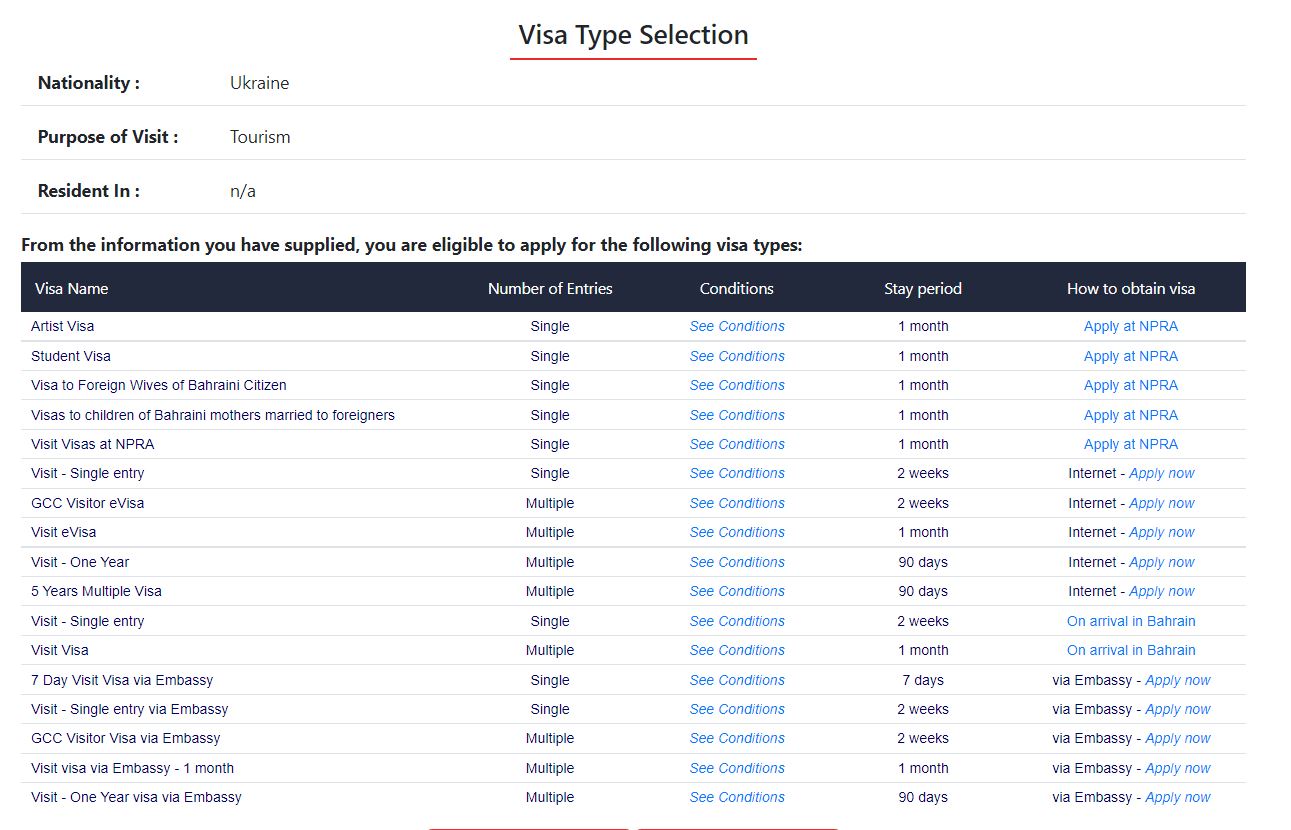
Task: View conditions for GCC Visitor eVisa
Action: pyautogui.click(x=736, y=503)
